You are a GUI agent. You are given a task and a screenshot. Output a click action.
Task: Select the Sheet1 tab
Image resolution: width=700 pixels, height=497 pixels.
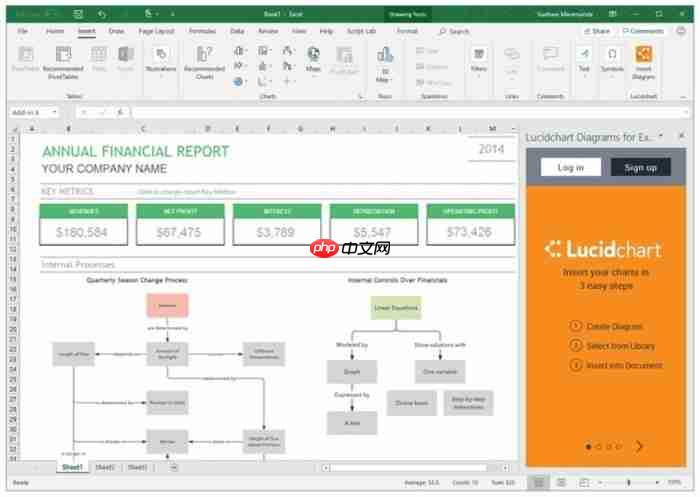click(x=72, y=467)
